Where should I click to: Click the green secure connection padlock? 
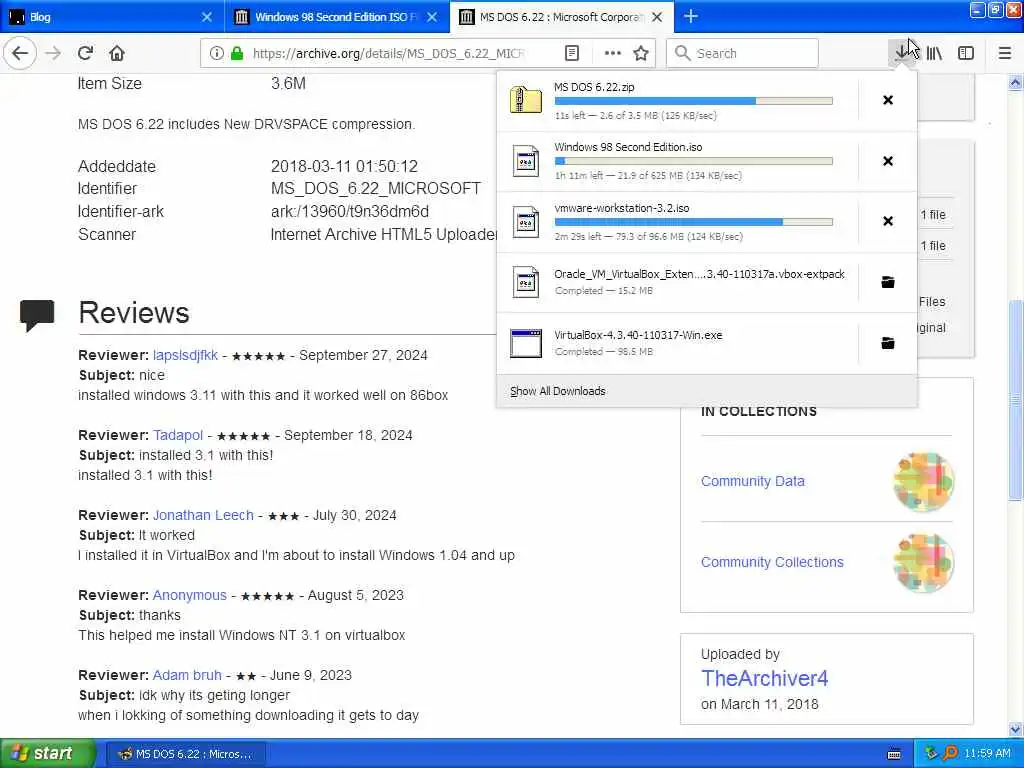tap(237, 53)
